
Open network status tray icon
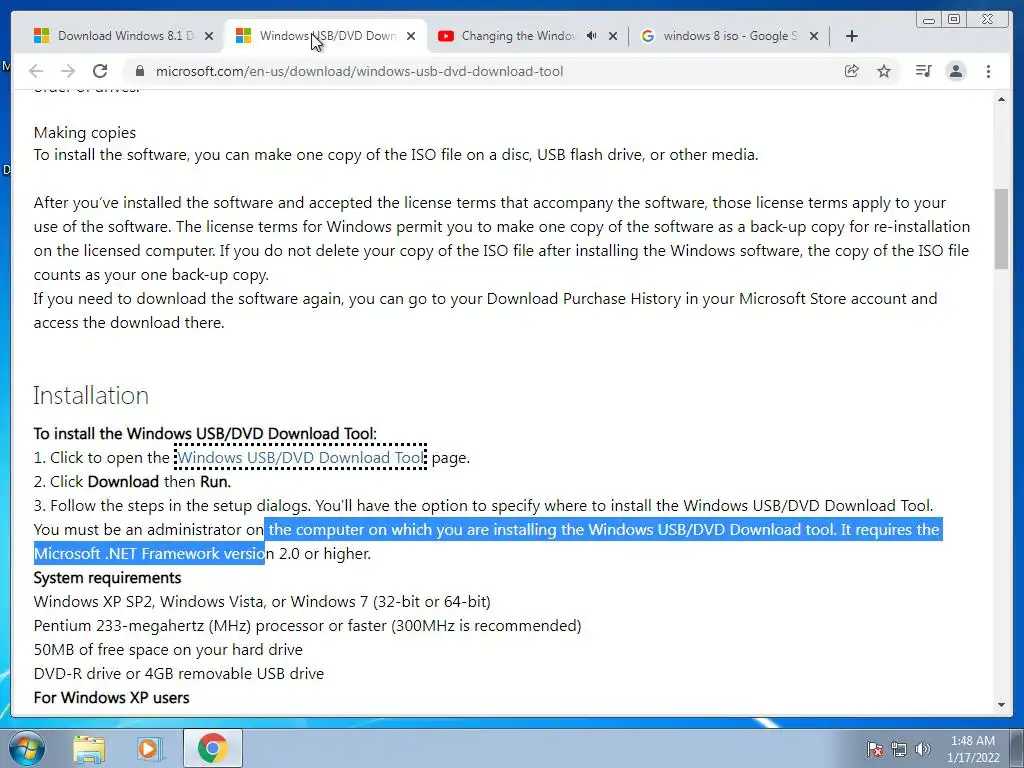pyautogui.click(x=899, y=749)
